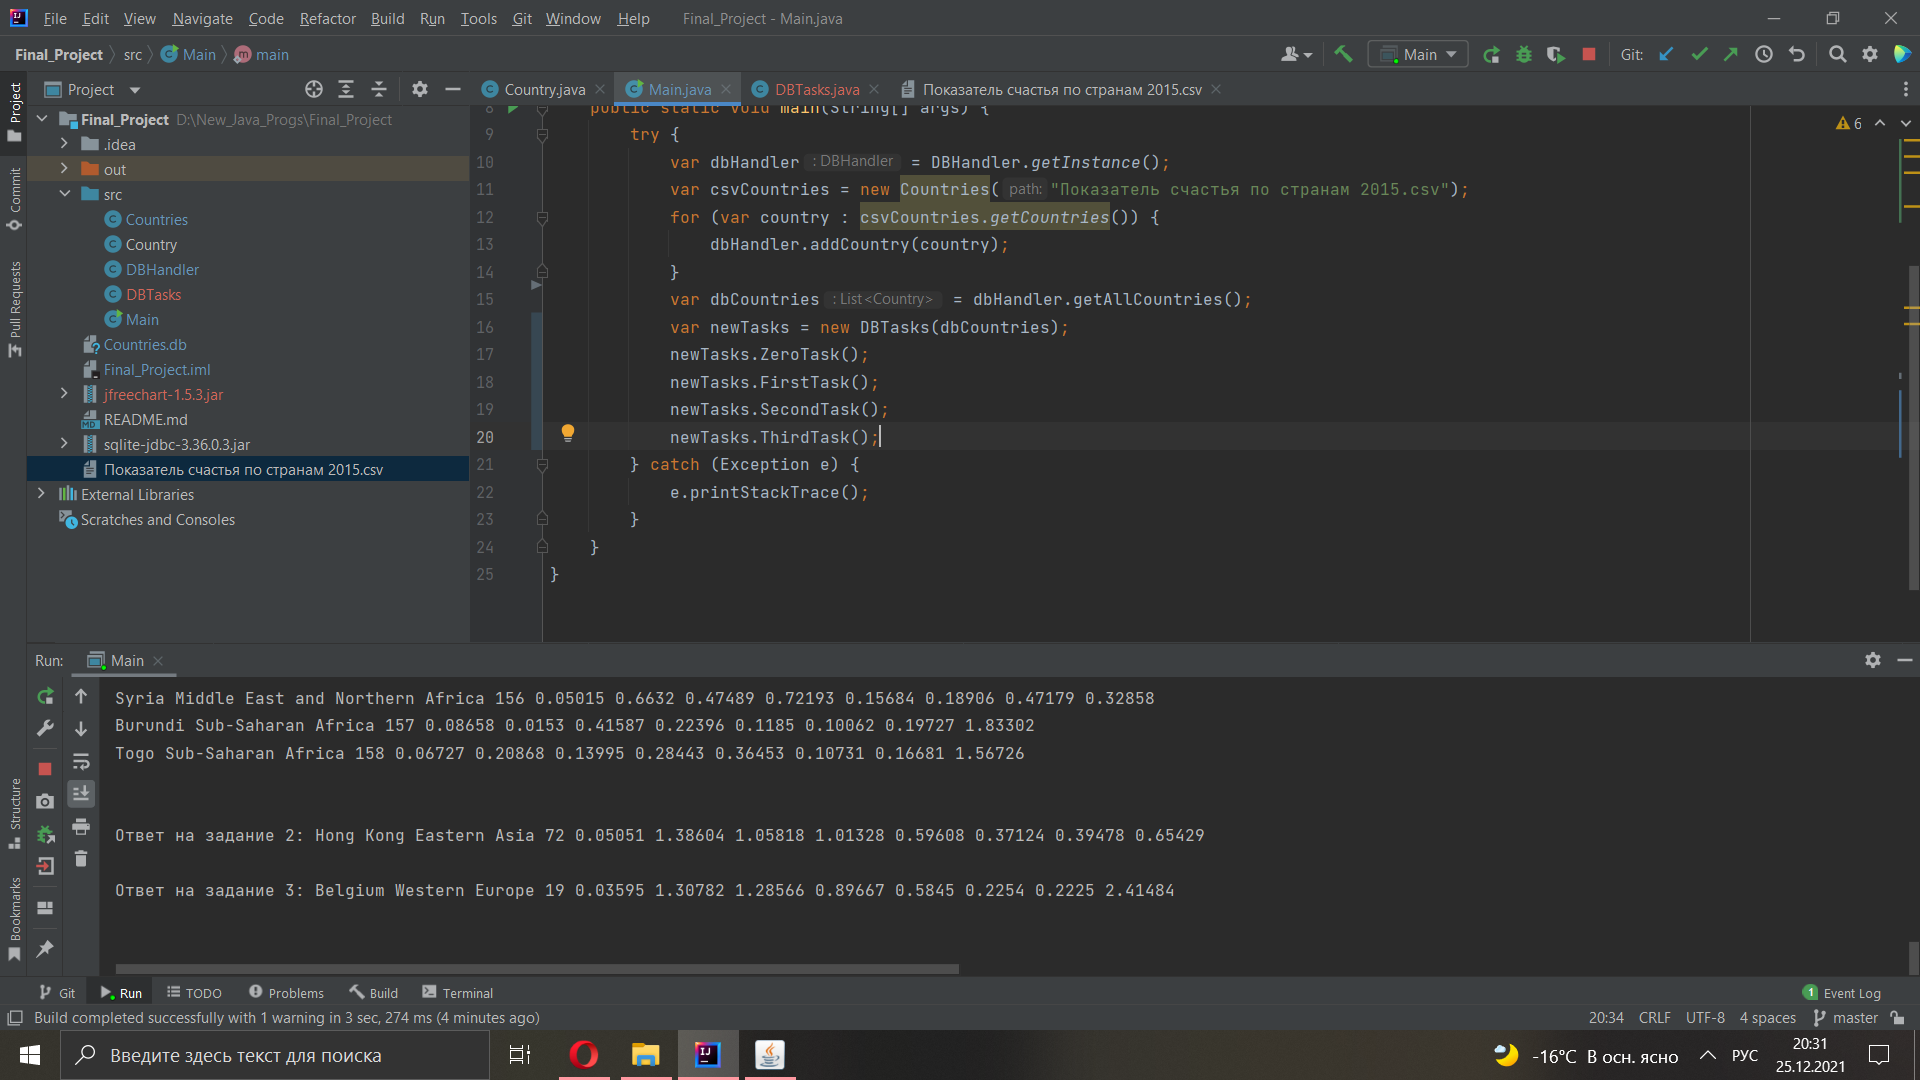The width and height of the screenshot is (1920, 1080).
Task: Open Opera from the Windows taskbar
Action: tap(584, 1055)
